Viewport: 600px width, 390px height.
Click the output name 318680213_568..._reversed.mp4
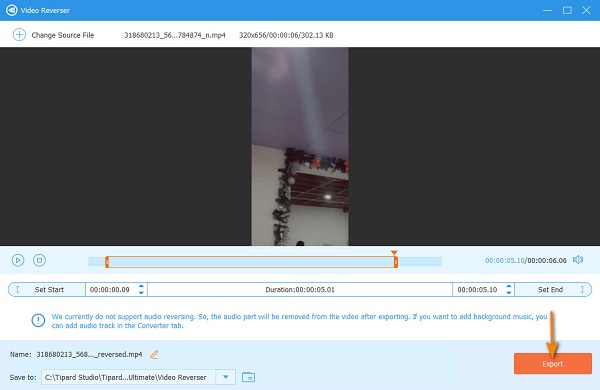pyautogui.click(x=89, y=354)
